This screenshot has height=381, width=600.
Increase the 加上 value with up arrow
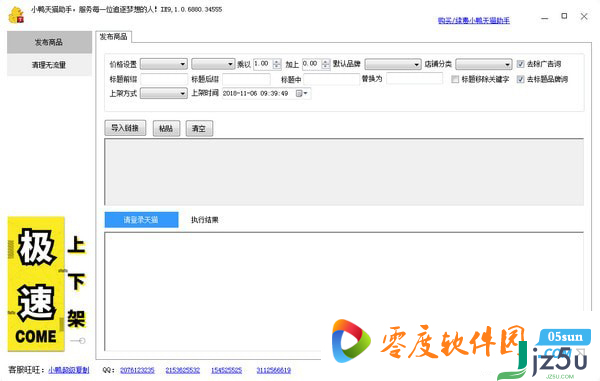(x=326, y=62)
